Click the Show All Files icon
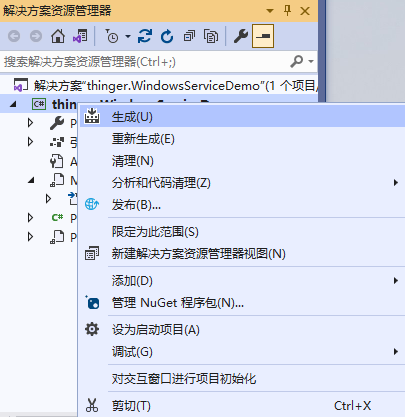The height and width of the screenshot is (417, 405). 211,36
